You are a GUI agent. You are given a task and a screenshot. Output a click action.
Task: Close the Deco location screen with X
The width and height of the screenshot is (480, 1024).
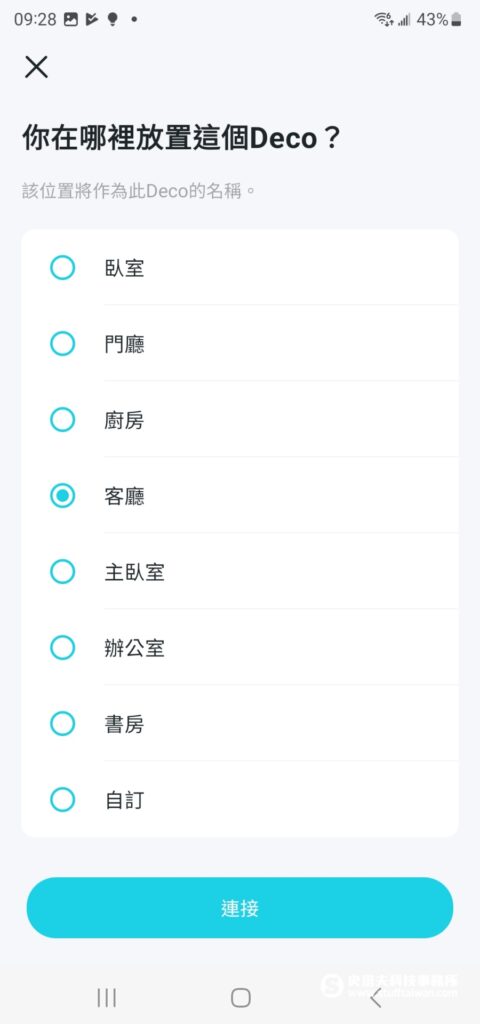(x=36, y=67)
